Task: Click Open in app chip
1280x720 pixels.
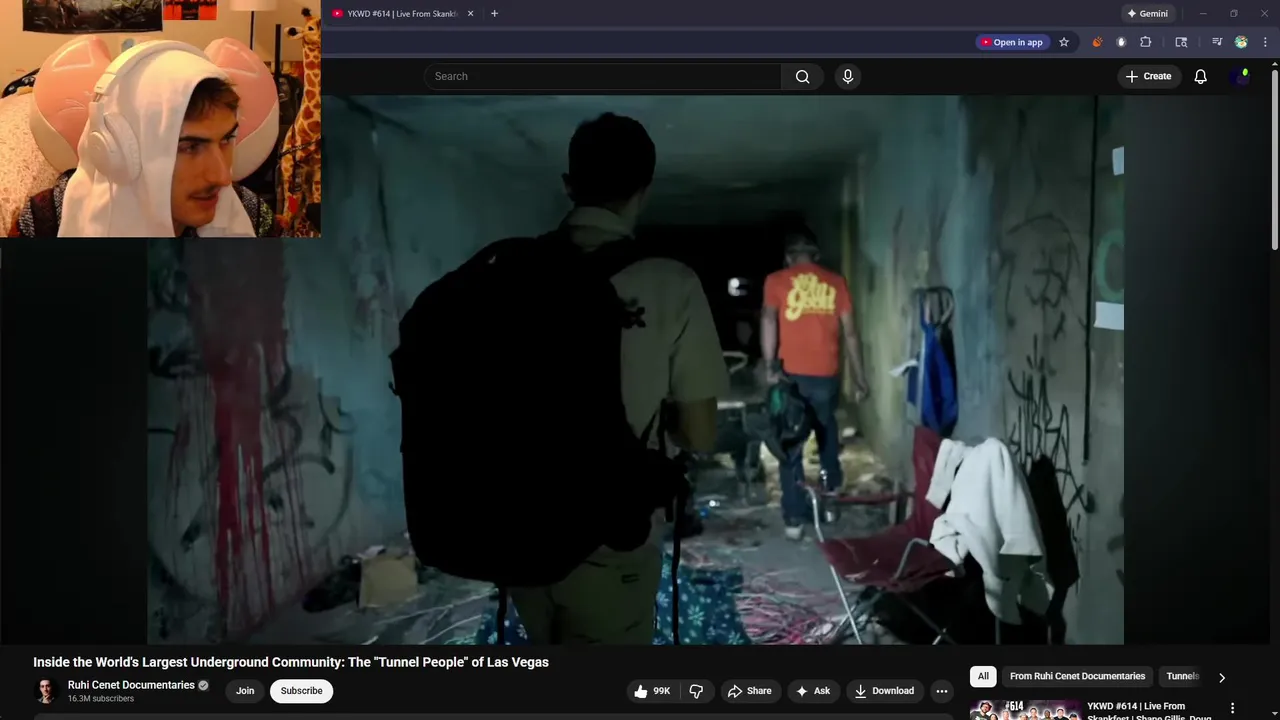Action: 1012,42
